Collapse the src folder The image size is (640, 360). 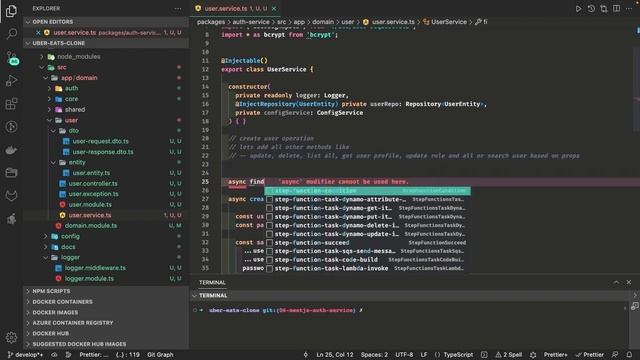point(42,67)
